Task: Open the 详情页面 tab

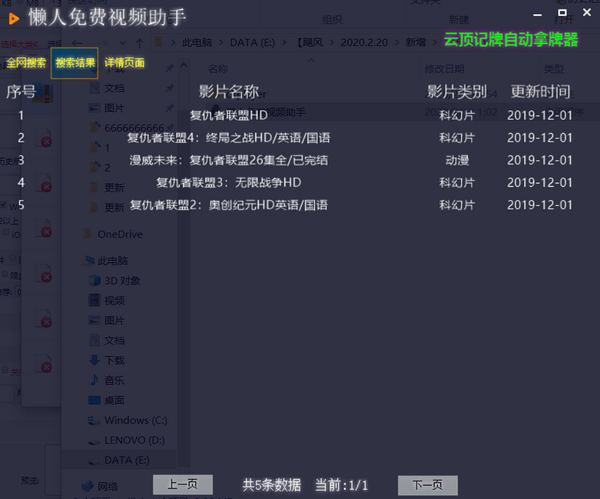Action: coord(124,63)
